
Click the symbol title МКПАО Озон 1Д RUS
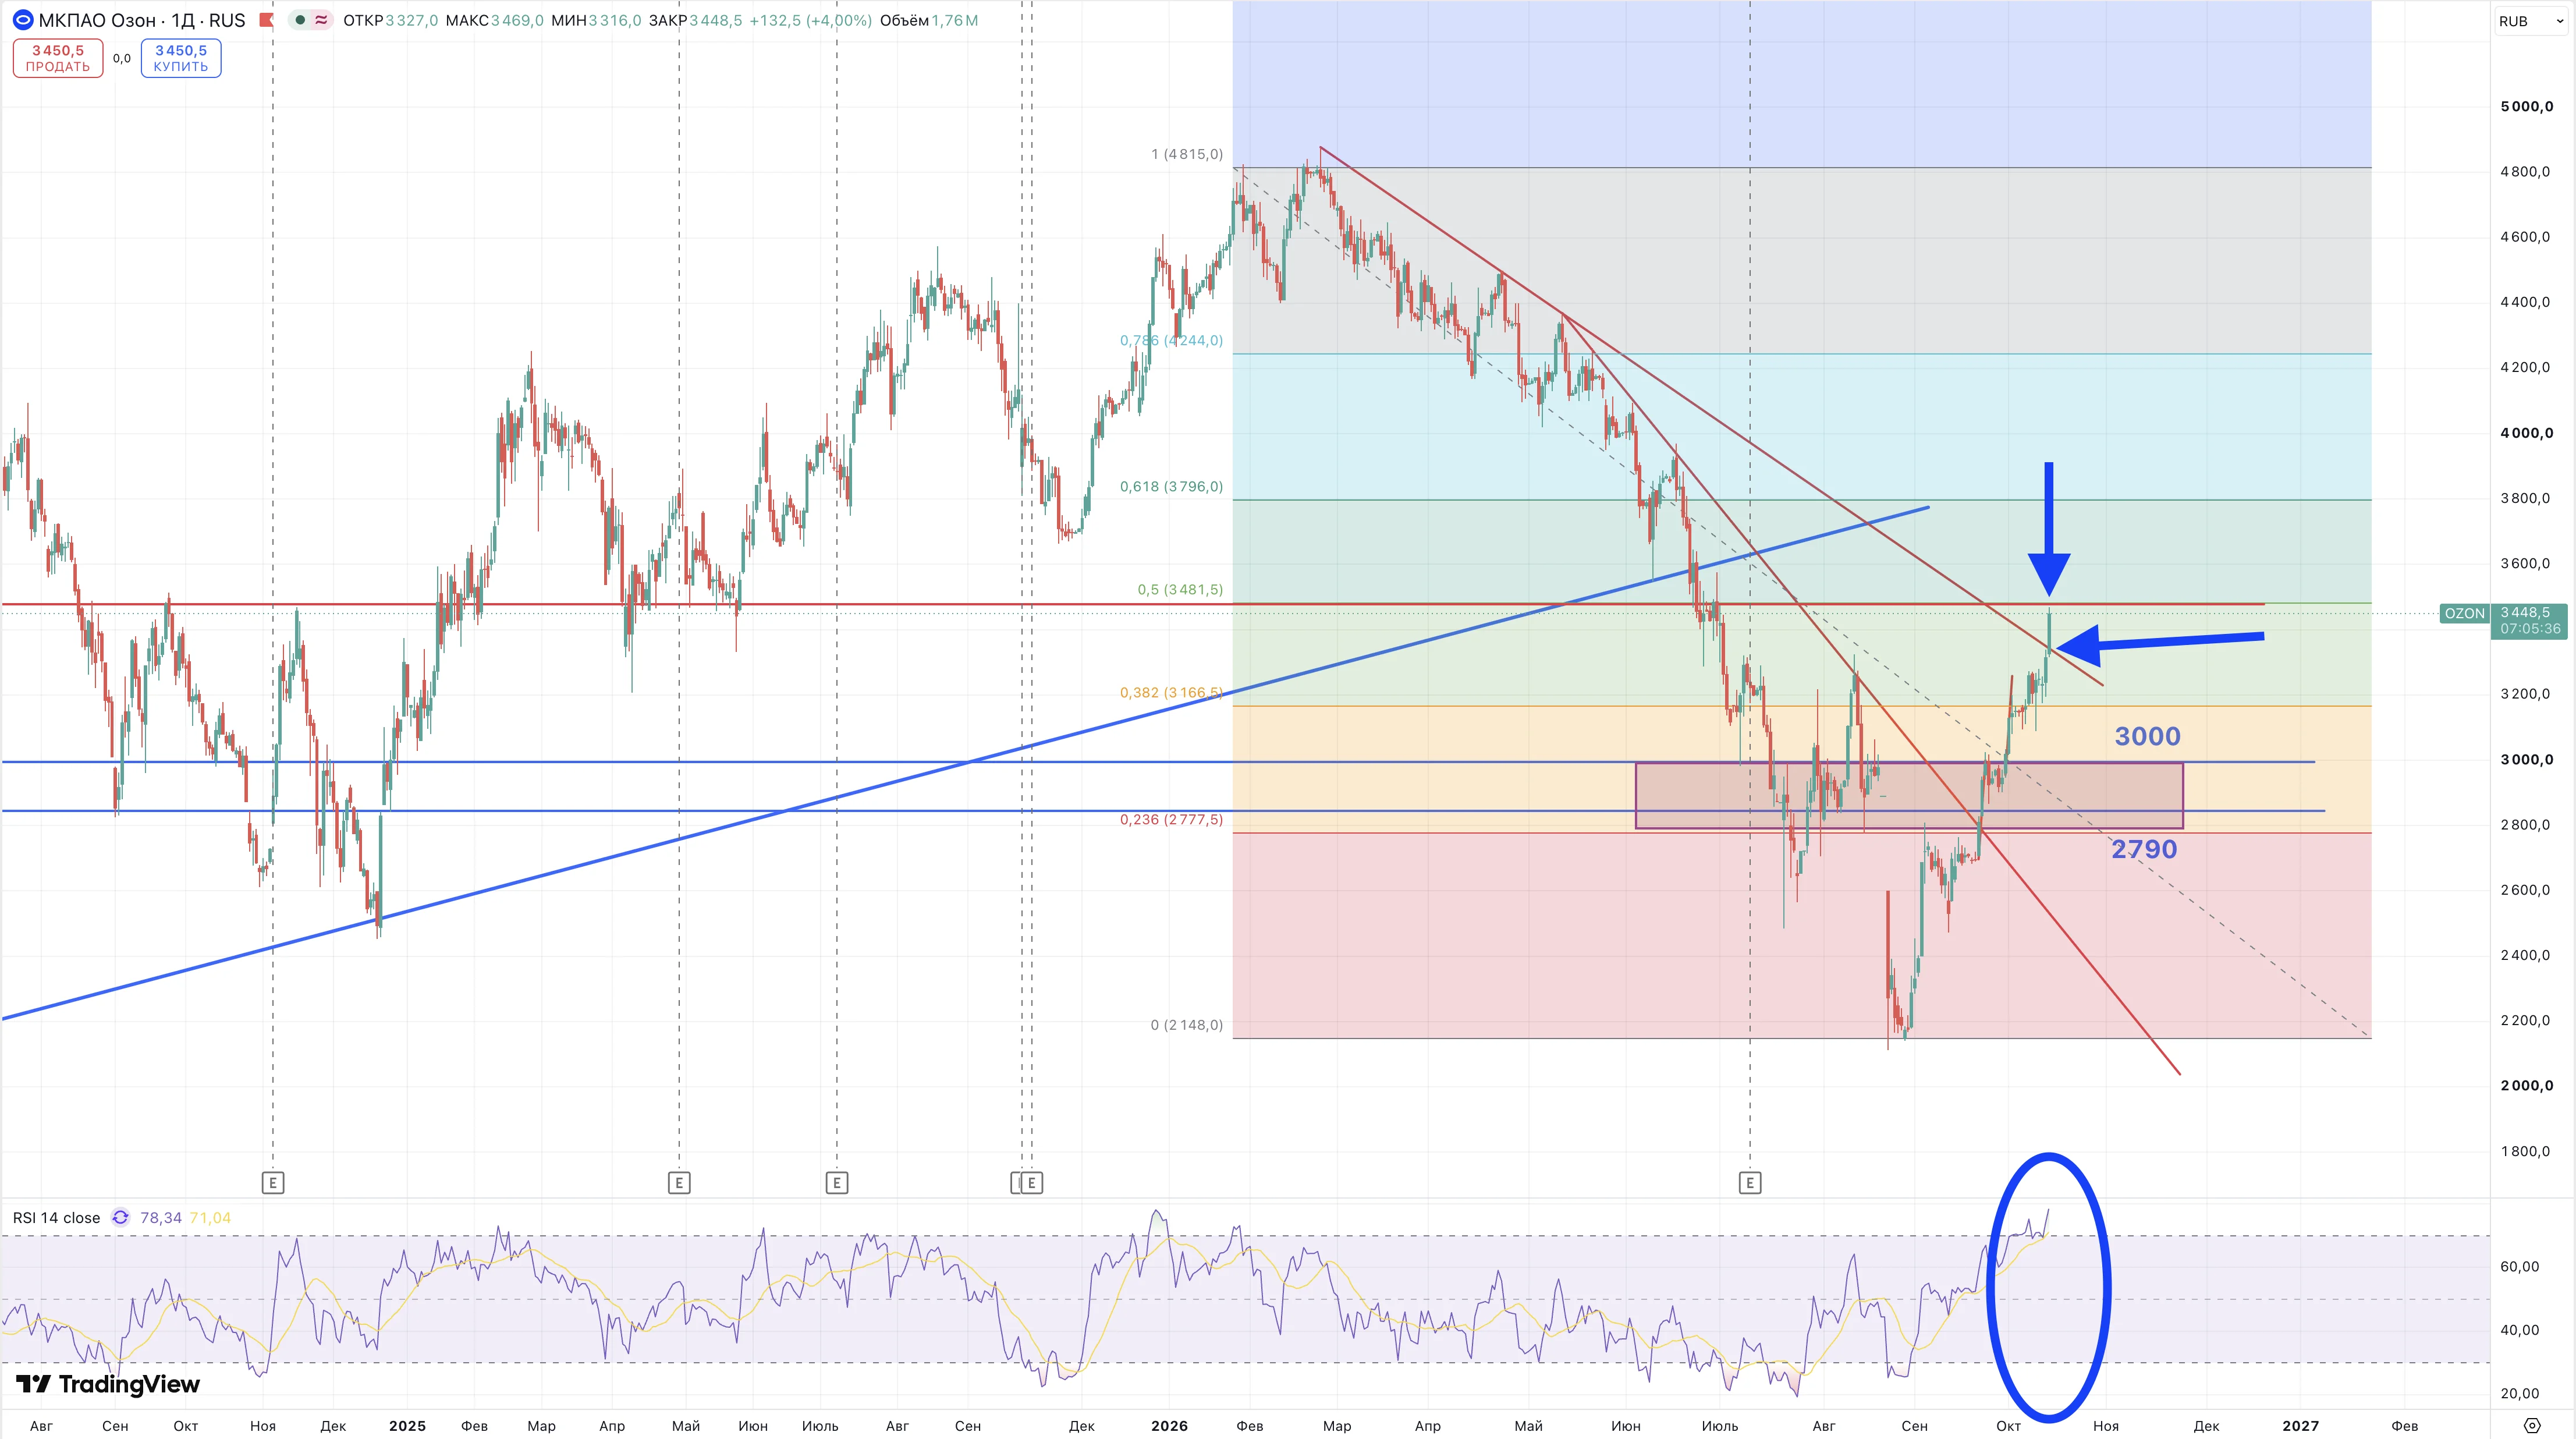point(142,20)
